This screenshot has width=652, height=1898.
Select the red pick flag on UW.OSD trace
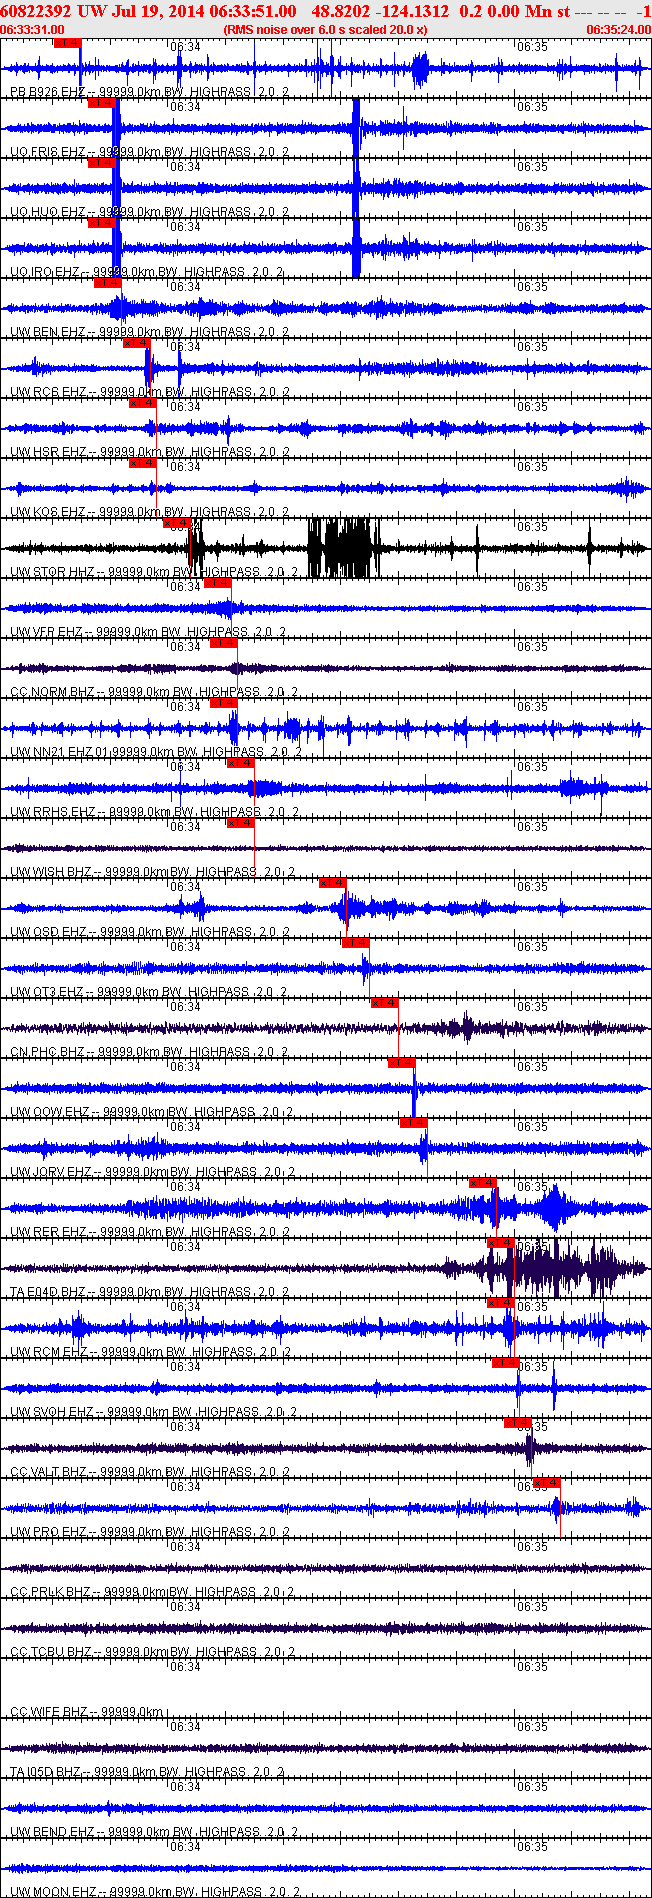pos(333,883)
